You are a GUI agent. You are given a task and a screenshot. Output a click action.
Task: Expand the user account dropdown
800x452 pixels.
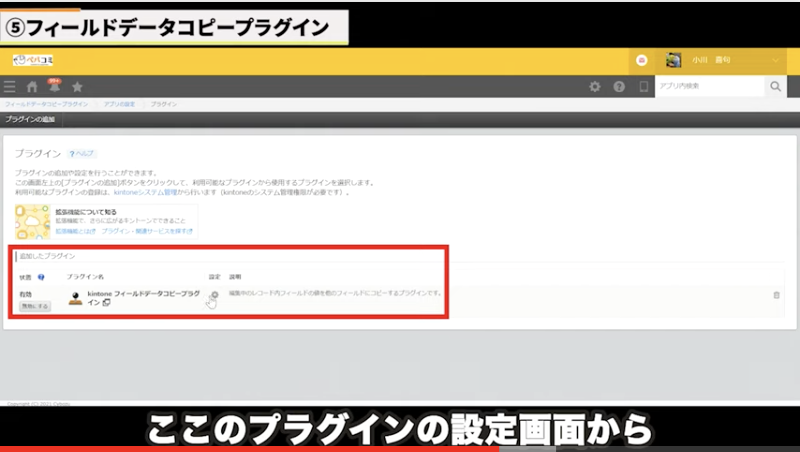point(778,61)
